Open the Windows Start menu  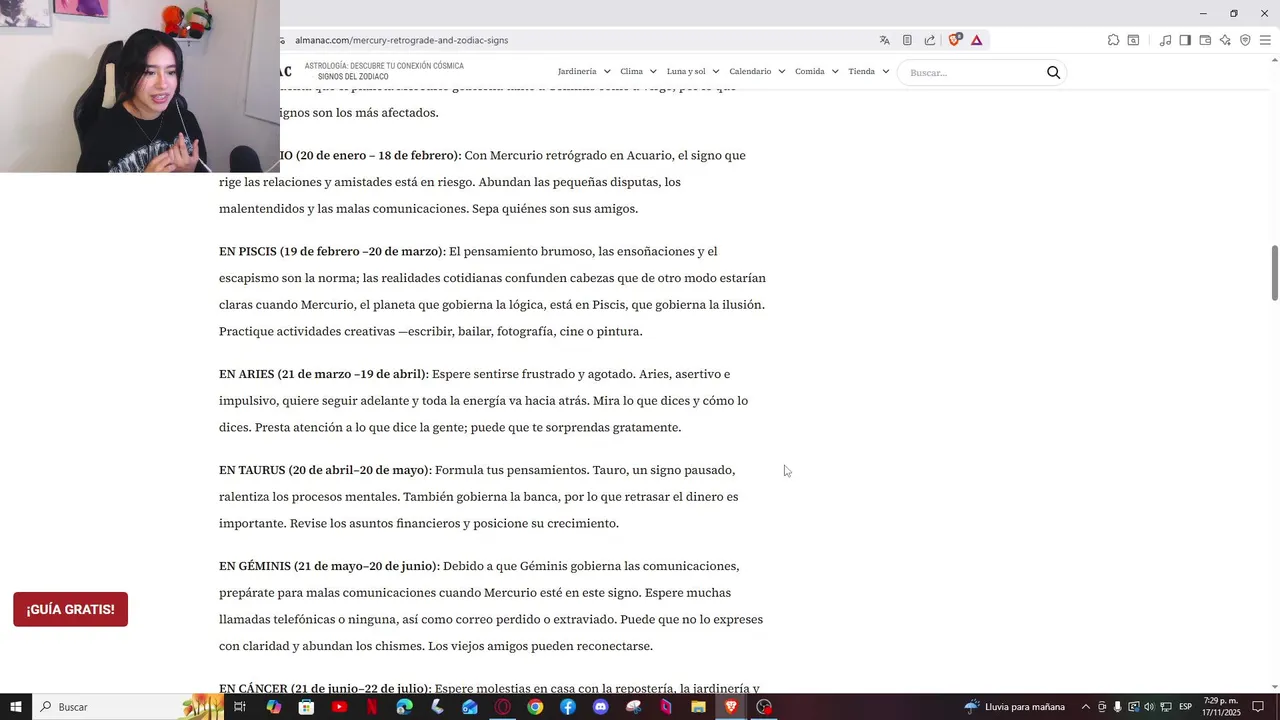pos(16,707)
